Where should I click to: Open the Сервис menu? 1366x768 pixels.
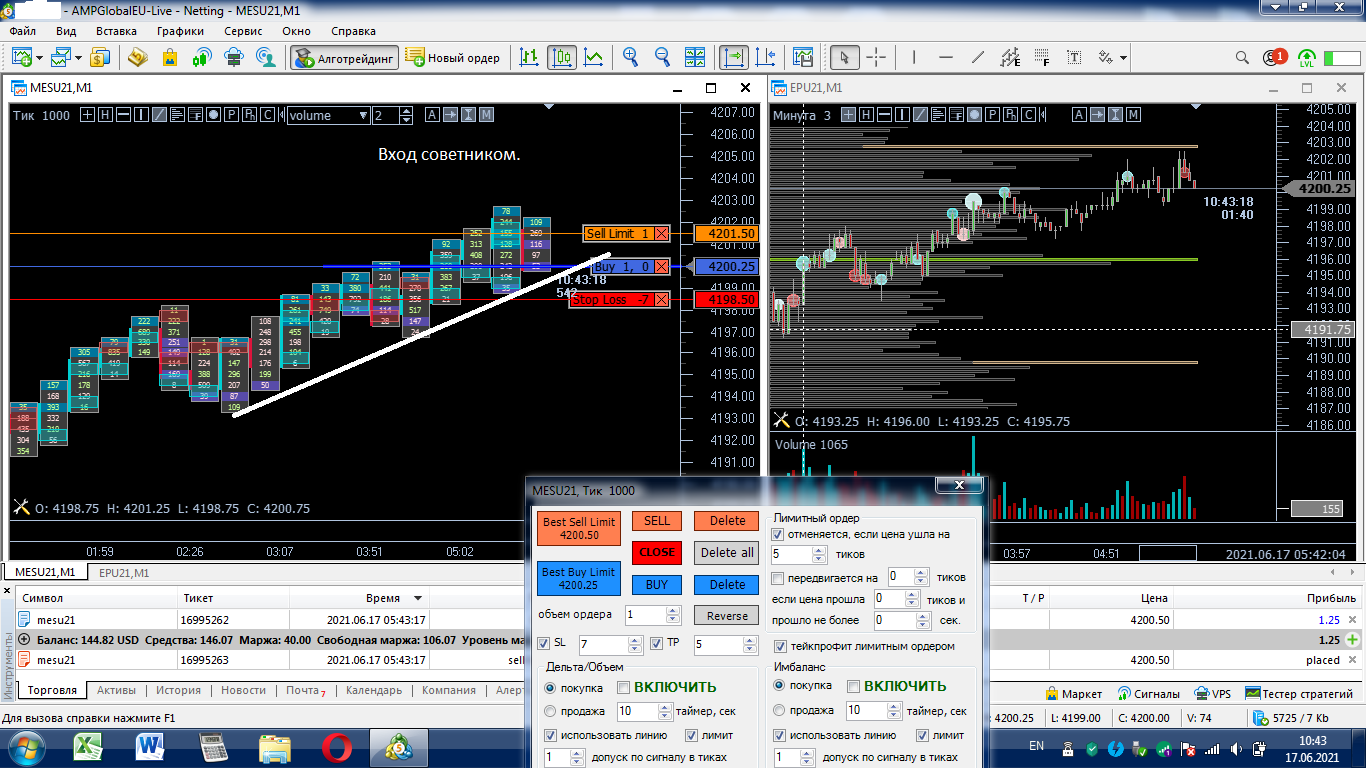[244, 31]
